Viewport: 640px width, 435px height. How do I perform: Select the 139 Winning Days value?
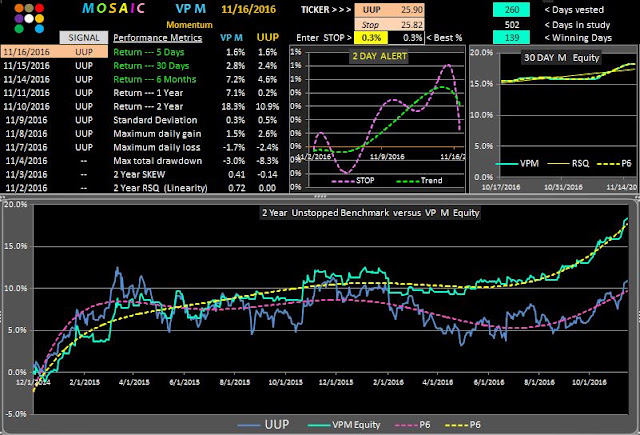[511, 38]
